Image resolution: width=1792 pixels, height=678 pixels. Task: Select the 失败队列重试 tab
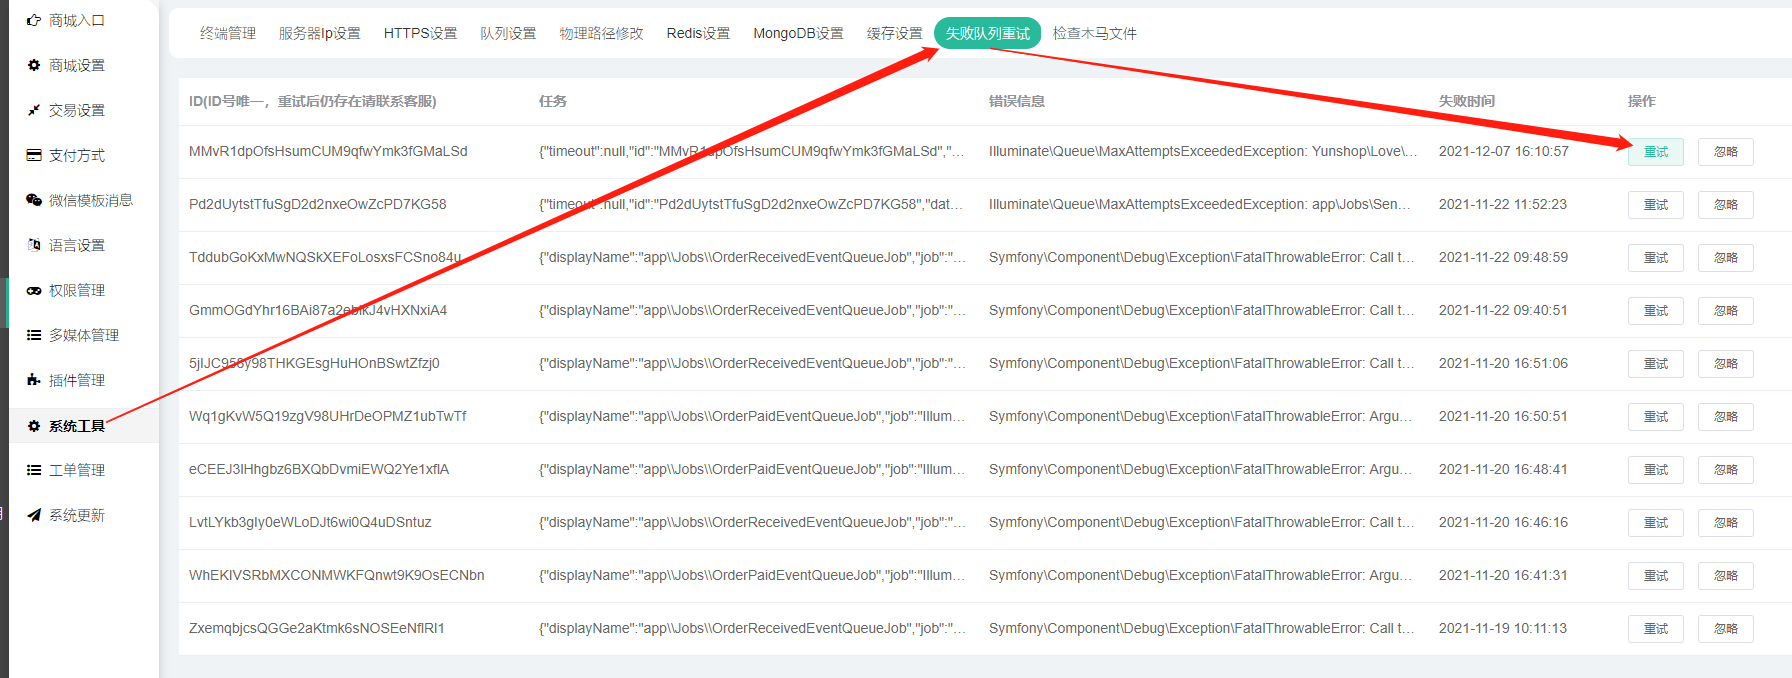point(988,33)
